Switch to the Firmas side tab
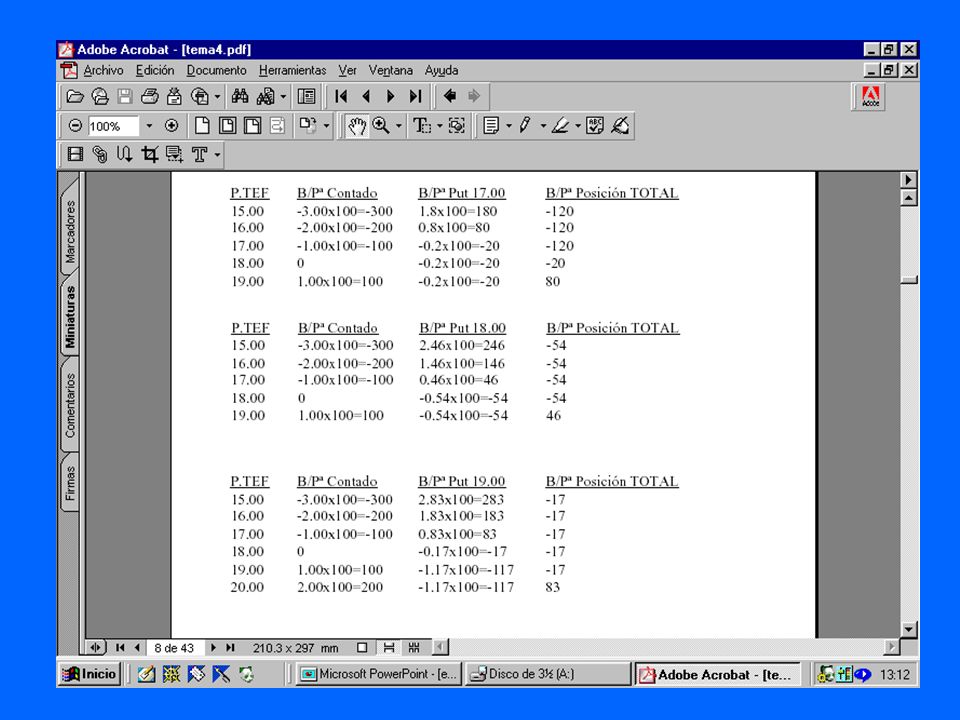The height and width of the screenshot is (720, 960). tap(70, 483)
